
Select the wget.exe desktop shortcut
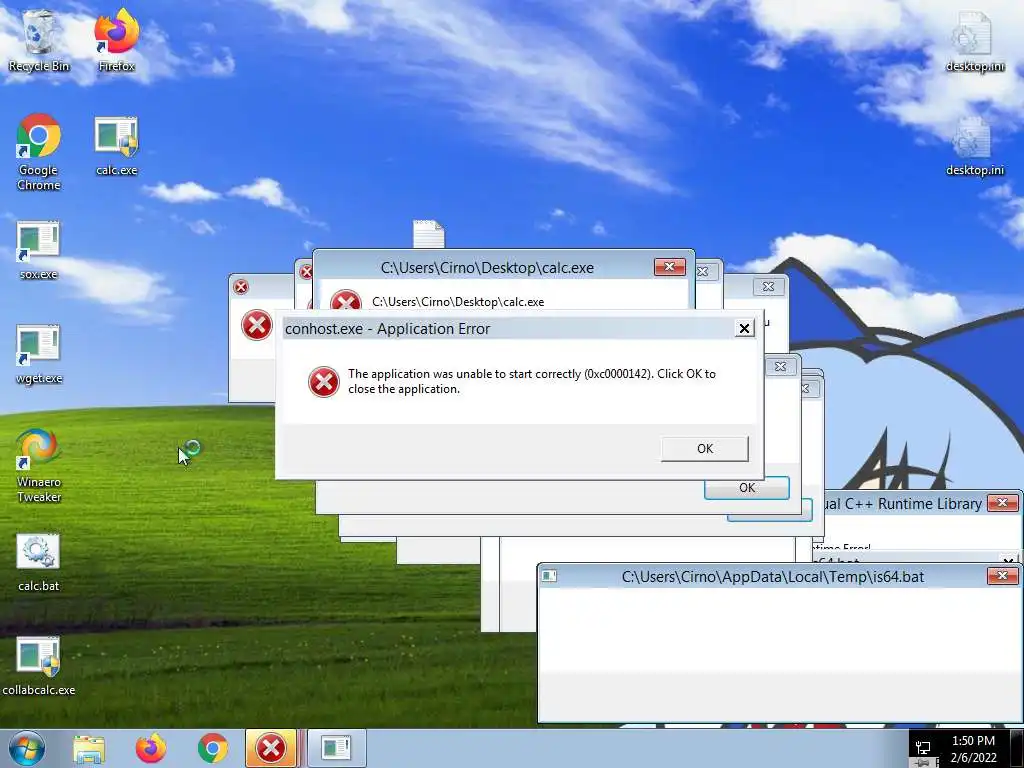point(39,355)
